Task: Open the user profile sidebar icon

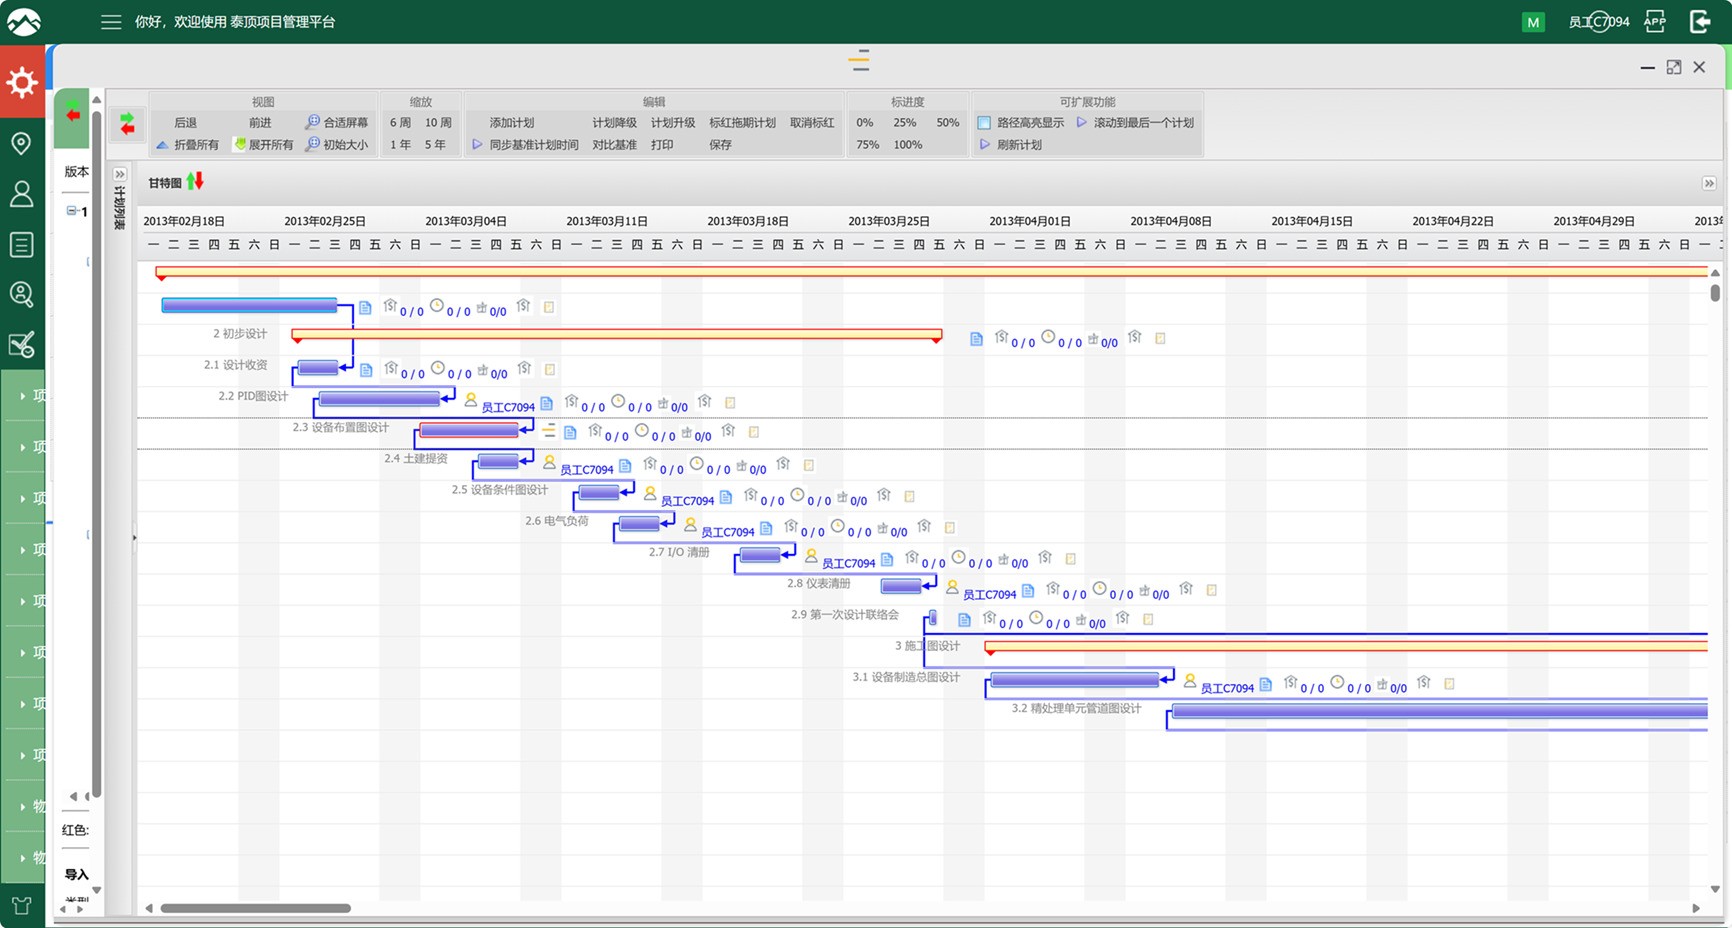Action: pyautogui.click(x=21, y=194)
